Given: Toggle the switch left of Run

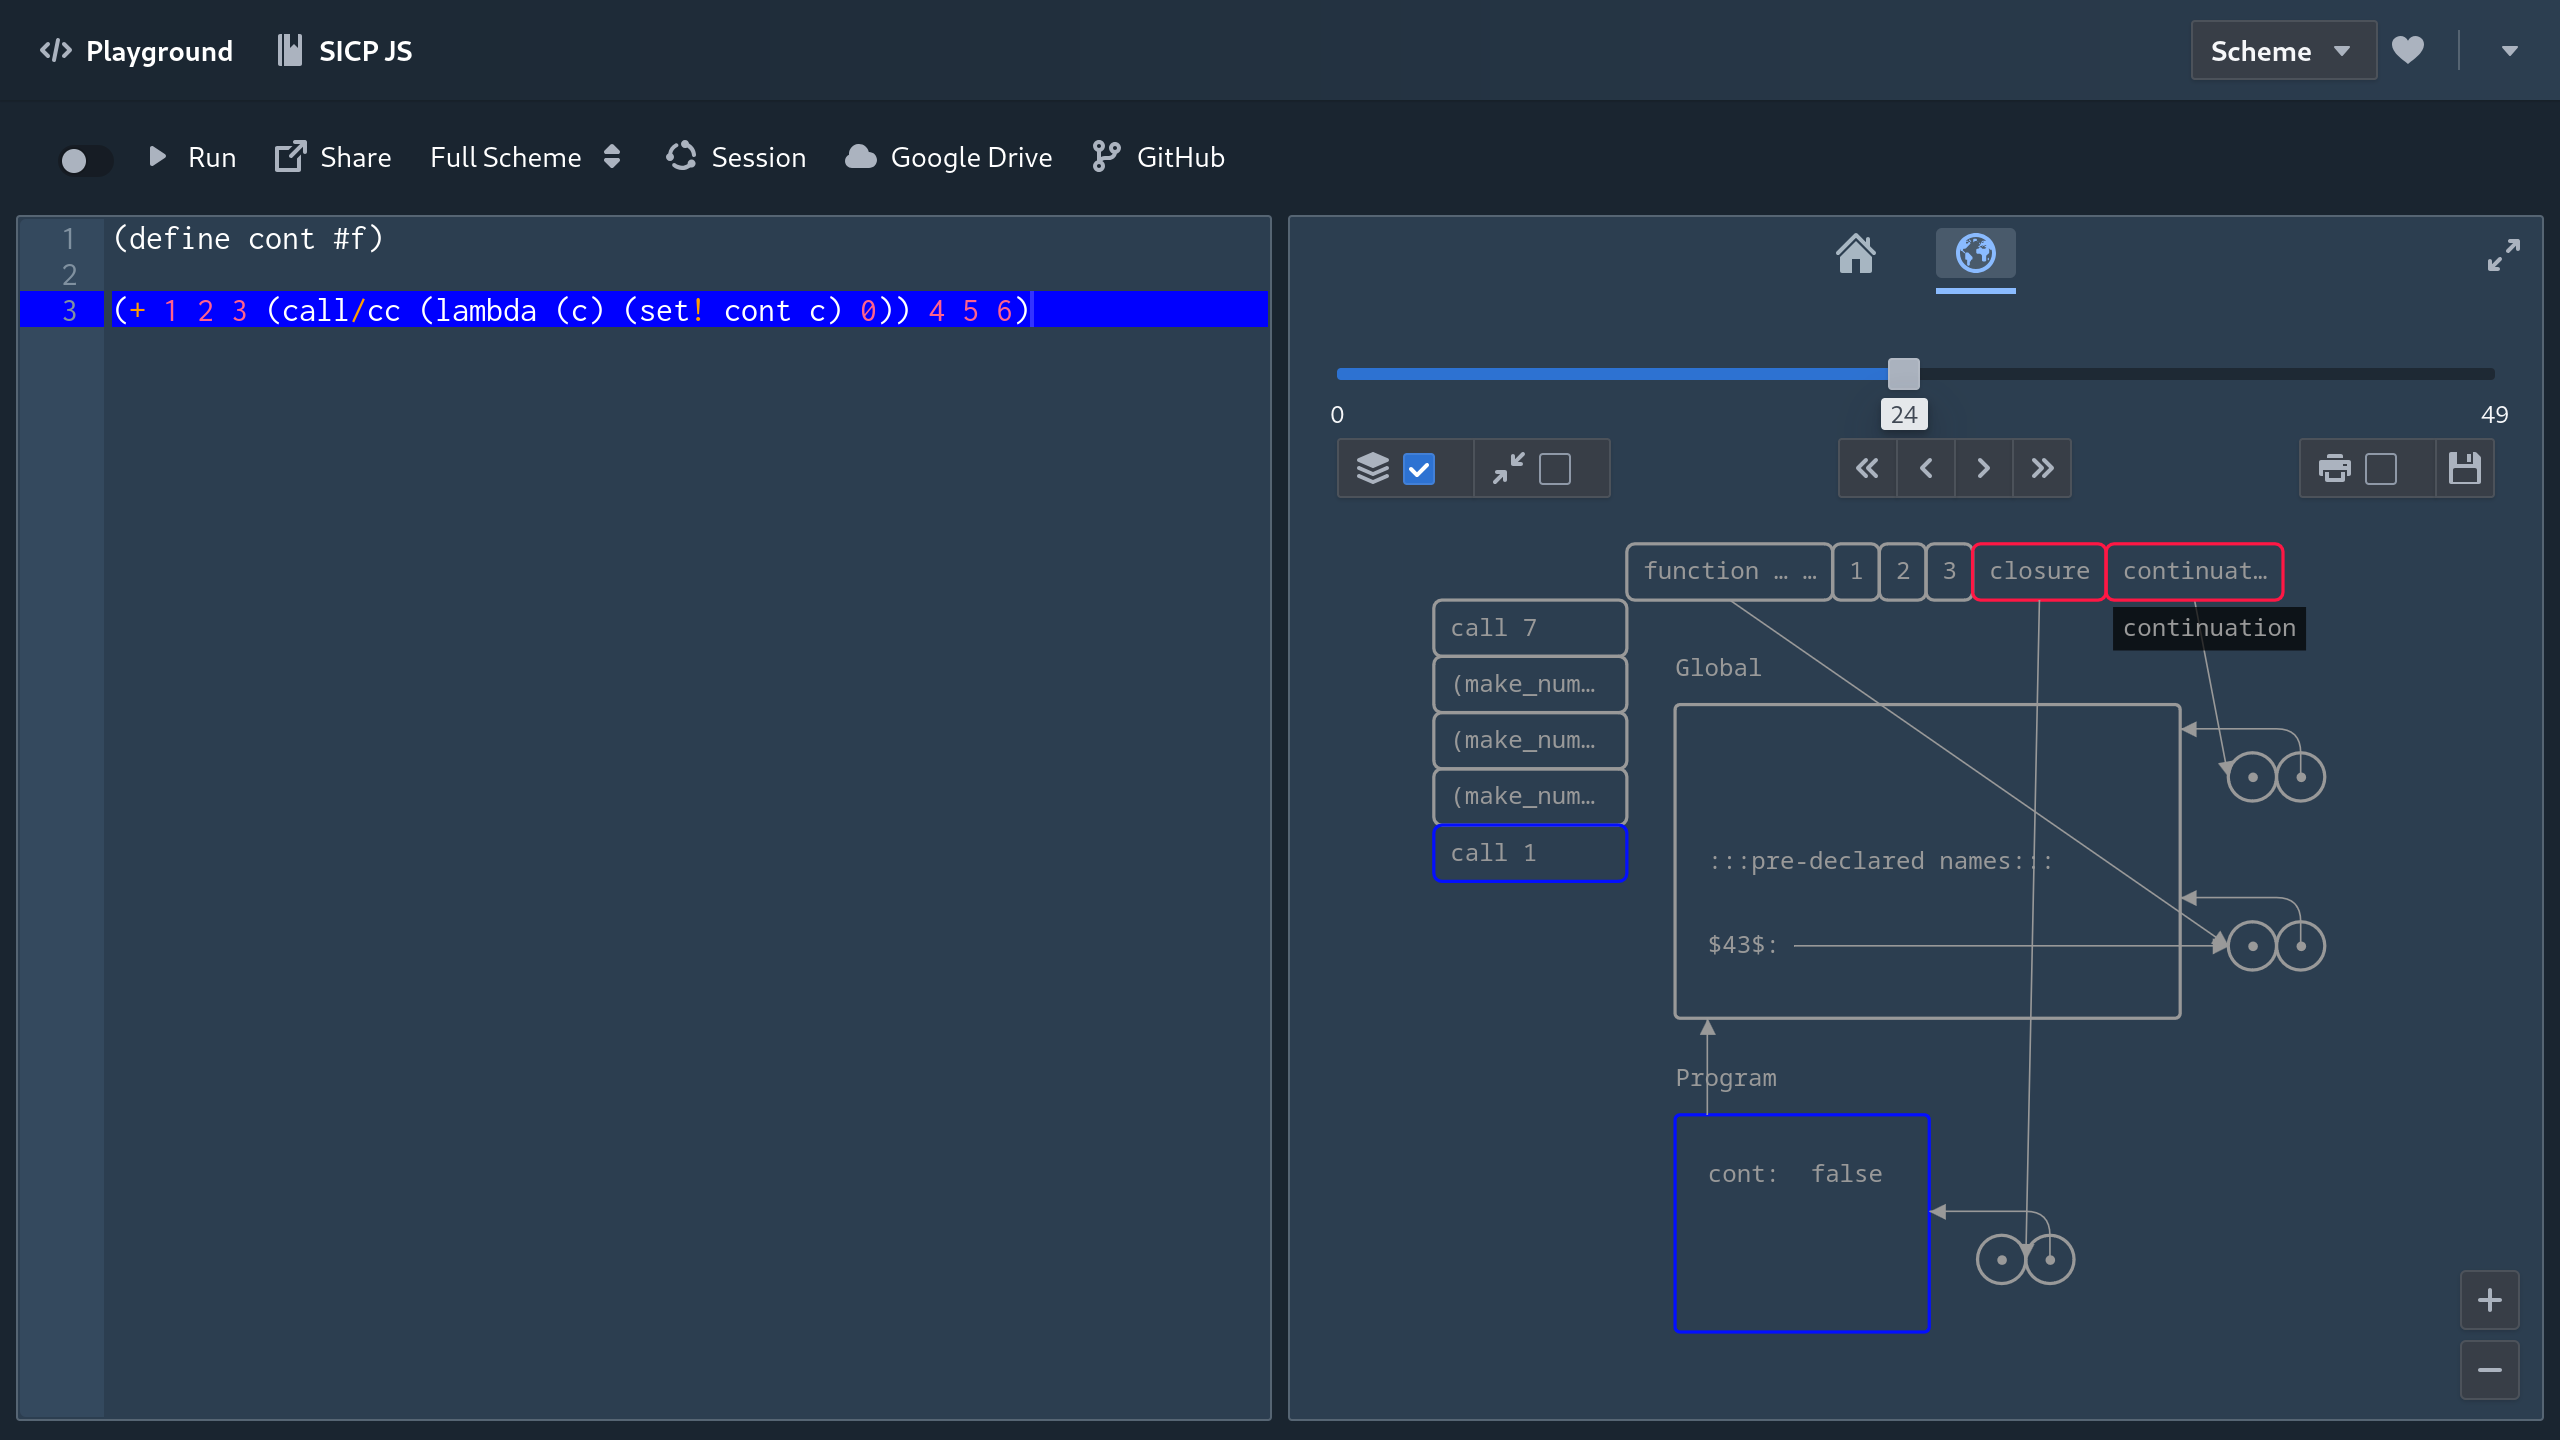Looking at the screenshot, I should (84, 159).
